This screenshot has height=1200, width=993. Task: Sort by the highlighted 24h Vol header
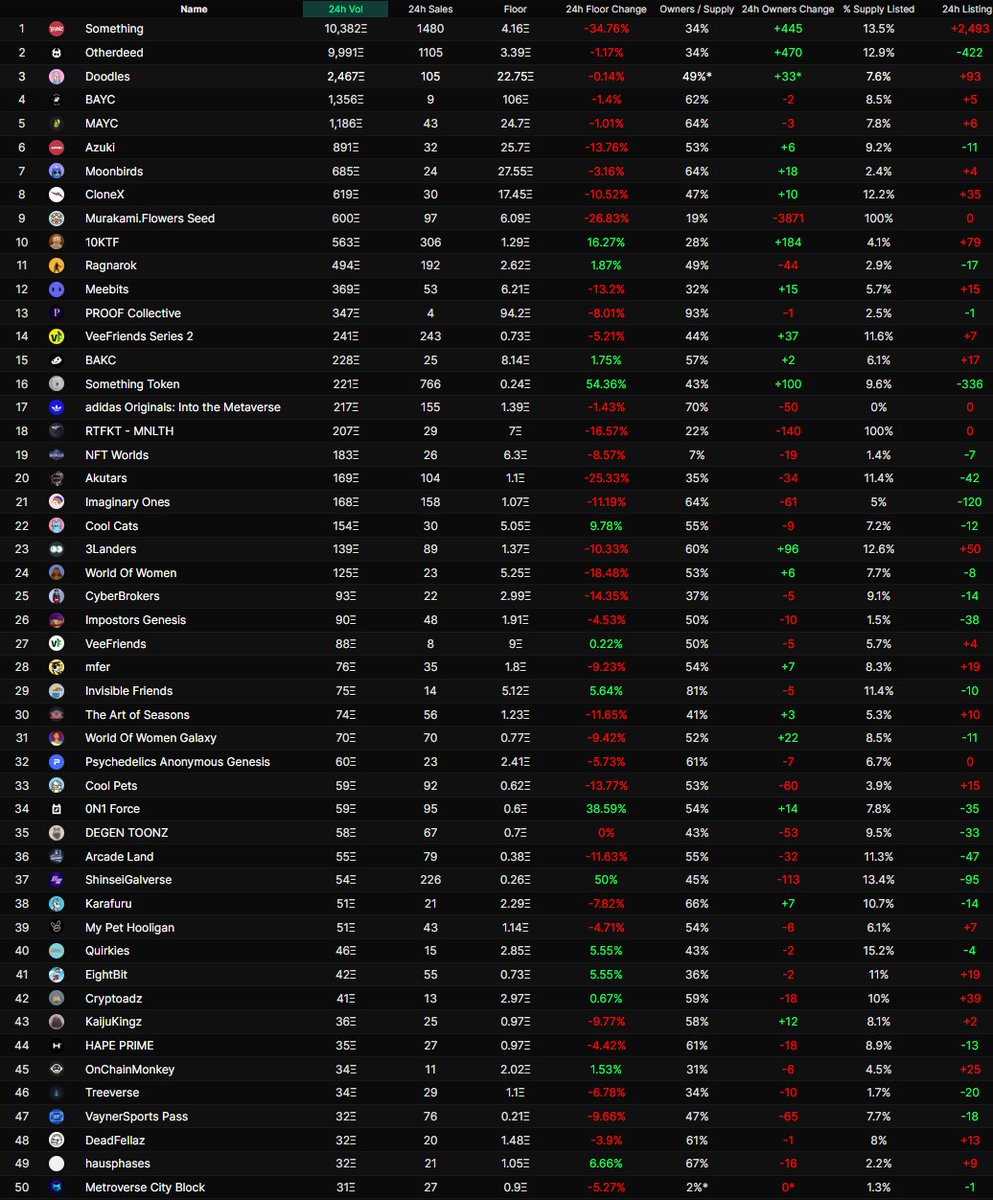click(345, 9)
